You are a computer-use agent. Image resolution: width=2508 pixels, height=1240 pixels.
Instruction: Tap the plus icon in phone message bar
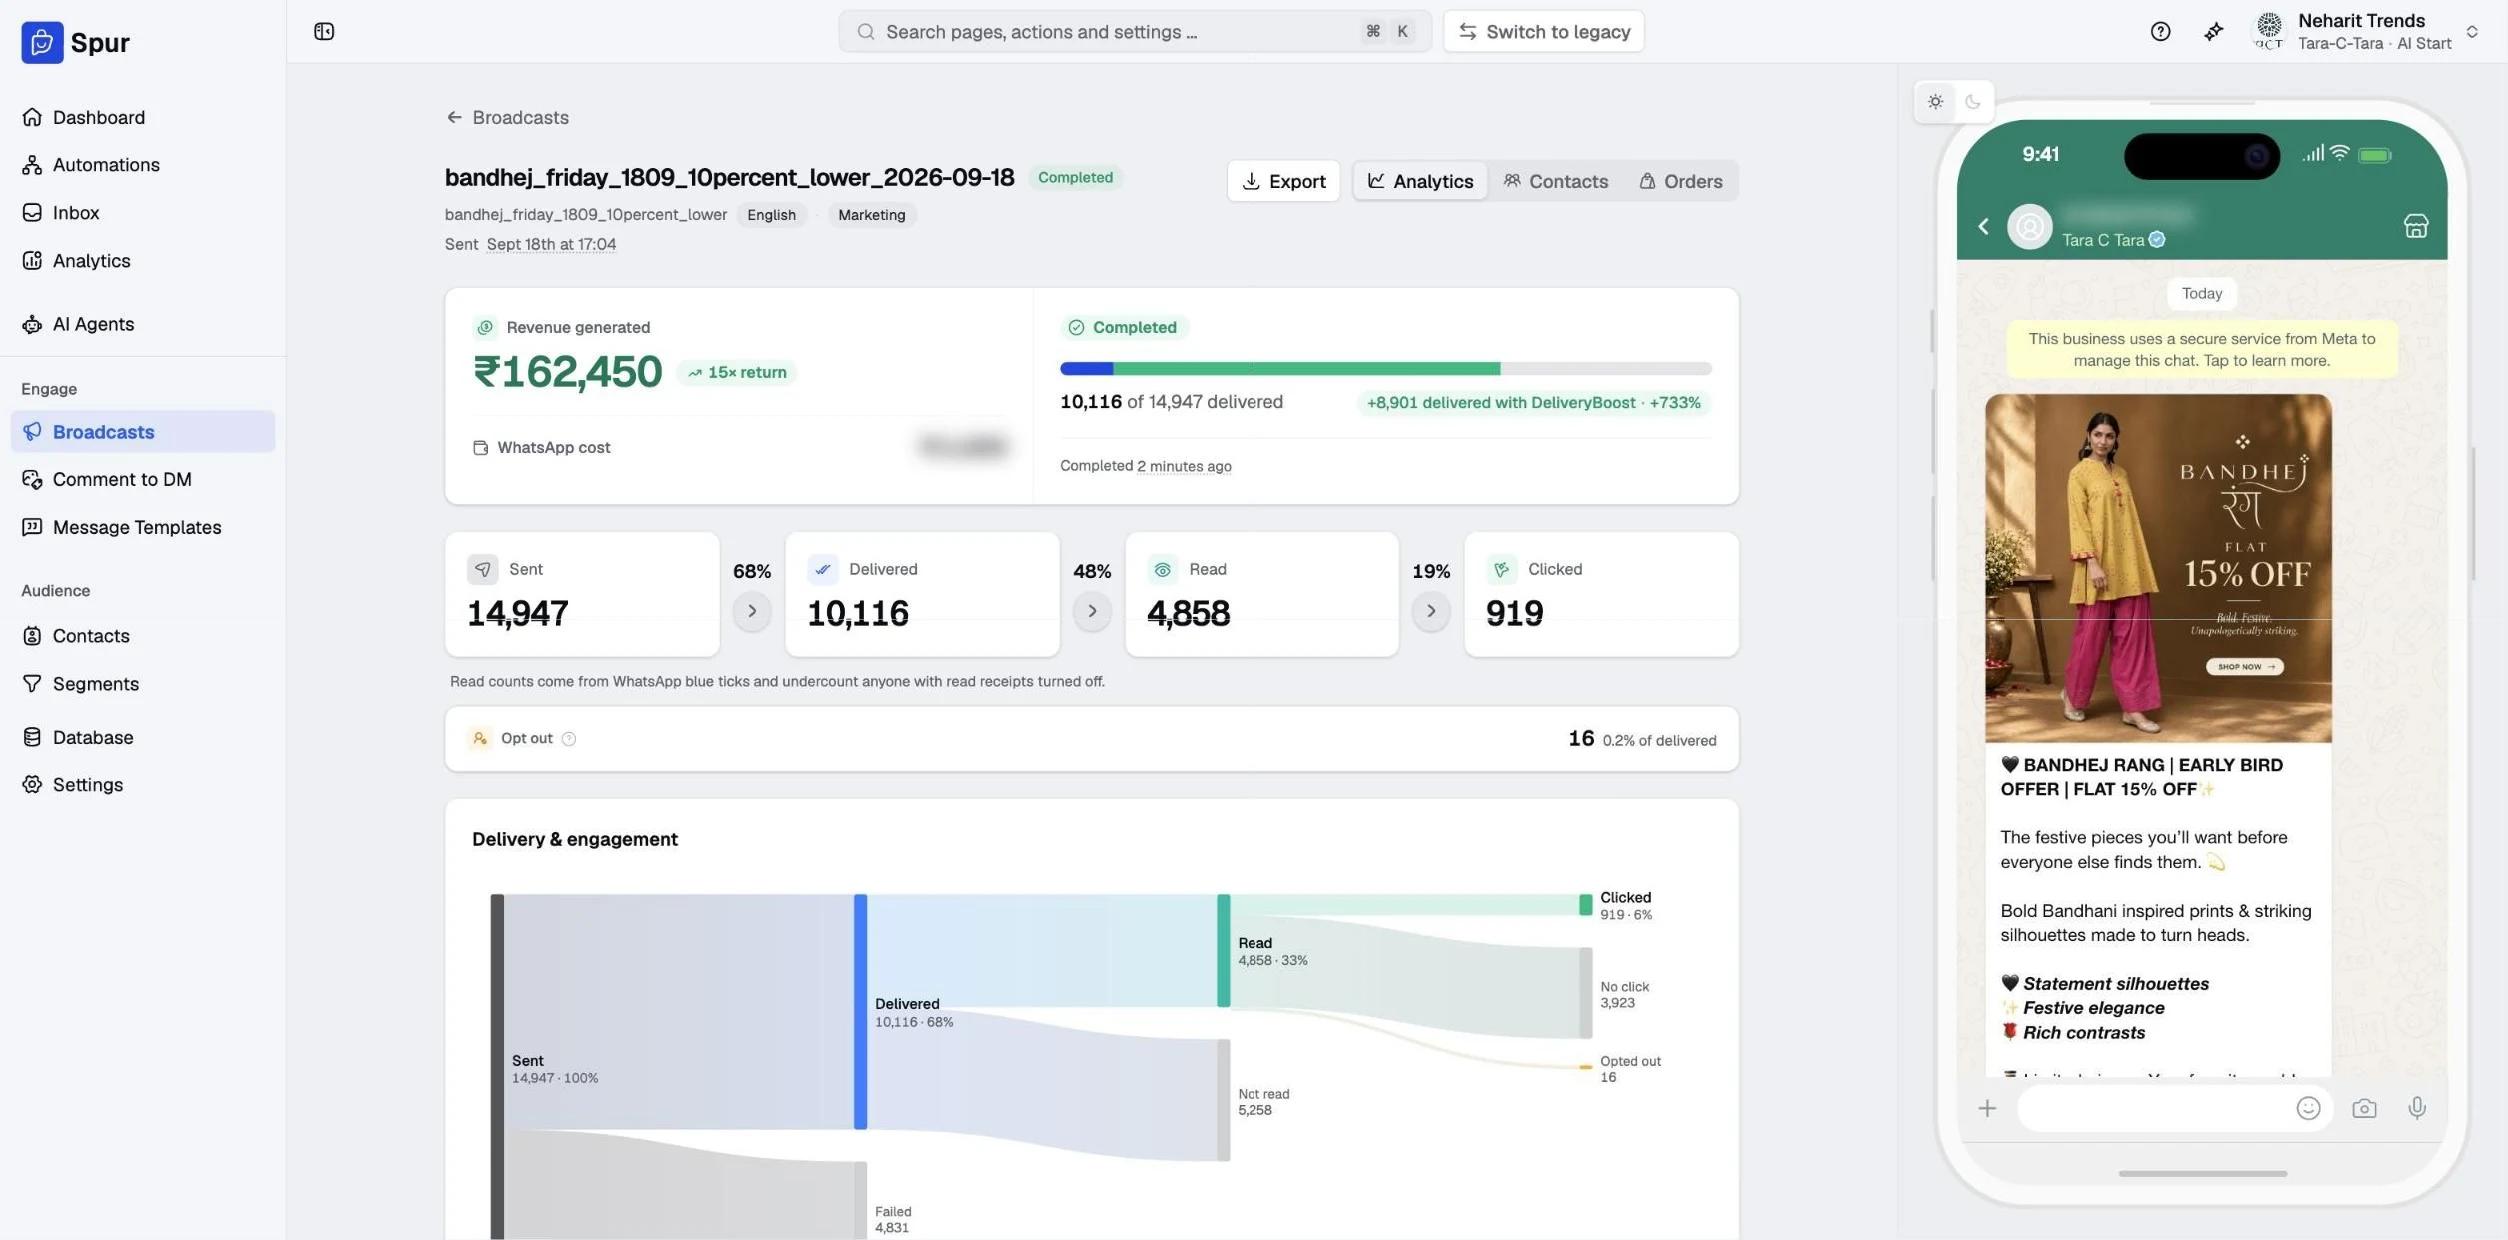(x=1987, y=1108)
